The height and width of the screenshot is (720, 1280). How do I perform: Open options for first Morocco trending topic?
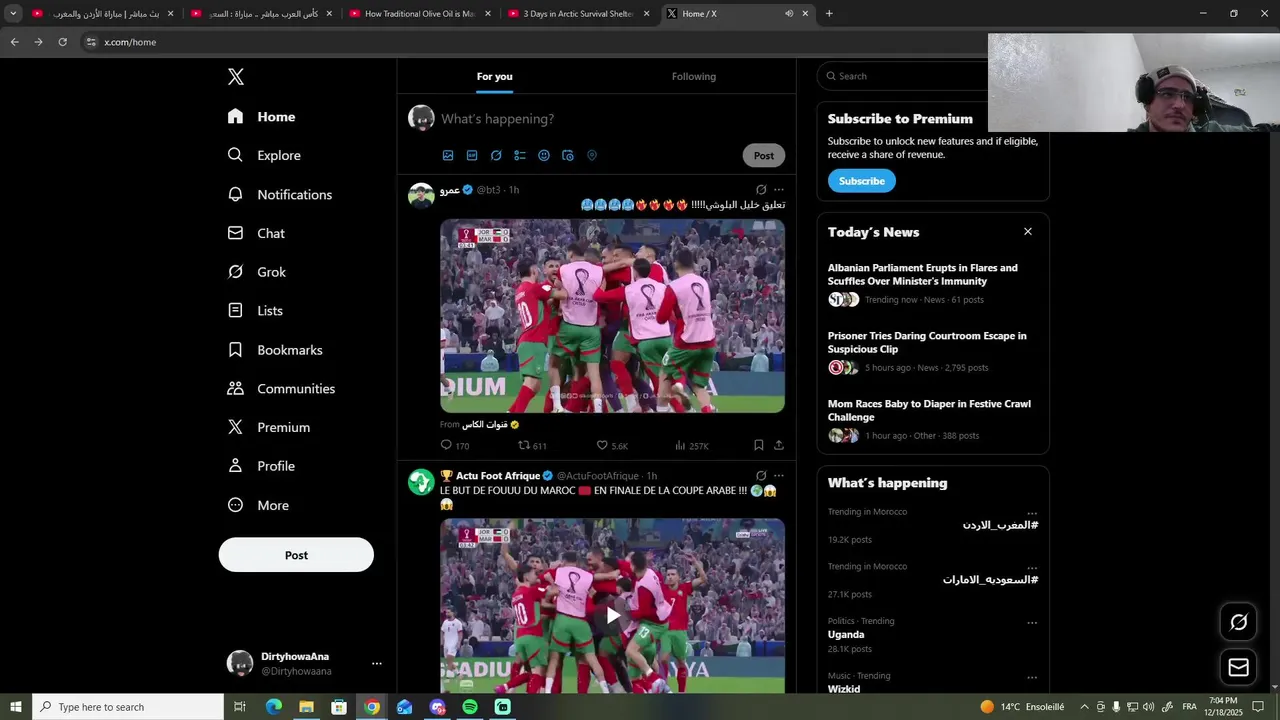1032,513
